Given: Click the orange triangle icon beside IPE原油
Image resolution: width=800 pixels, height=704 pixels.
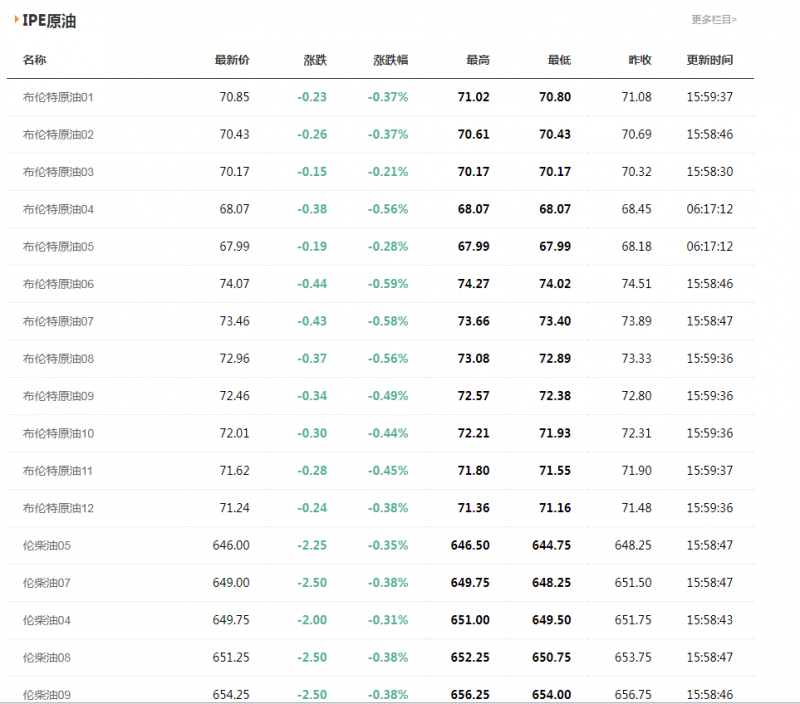Looking at the screenshot, I should coord(16,20).
